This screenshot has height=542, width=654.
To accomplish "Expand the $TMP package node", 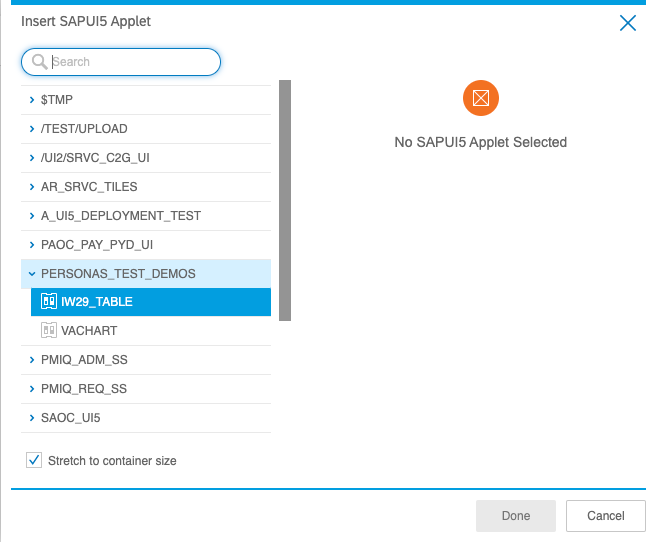I will 32,100.
